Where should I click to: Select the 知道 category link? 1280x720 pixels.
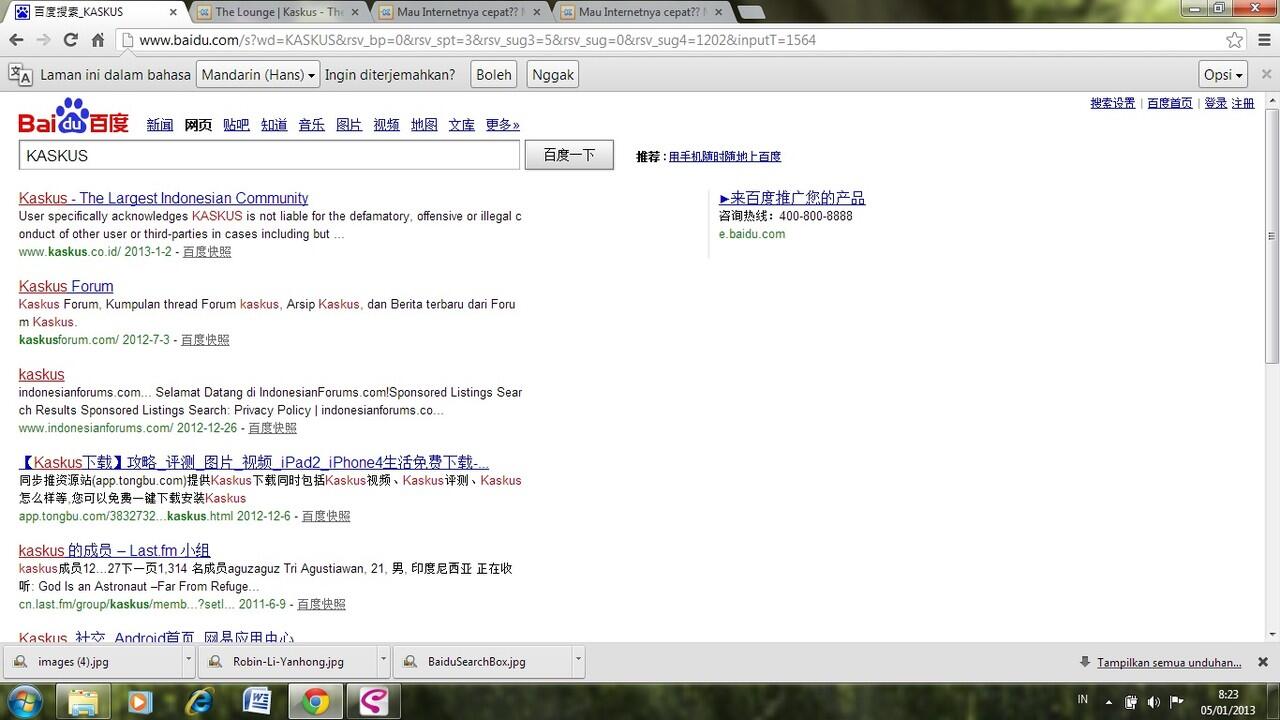[x=274, y=125]
